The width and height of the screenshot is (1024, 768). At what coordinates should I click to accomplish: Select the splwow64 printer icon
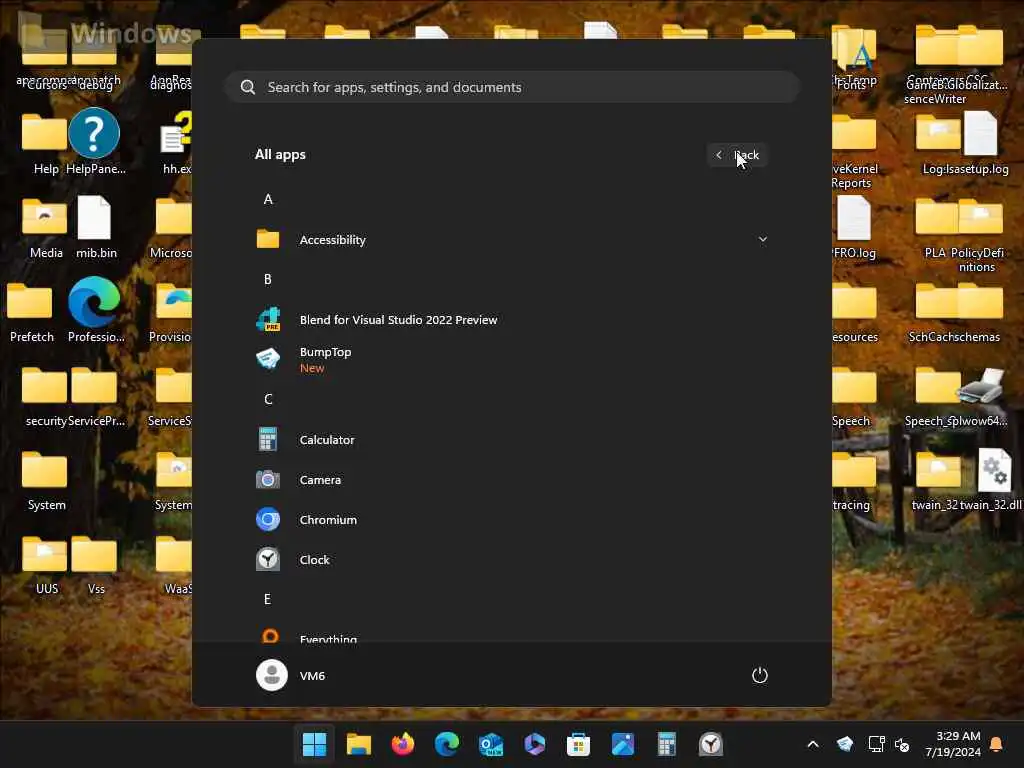tap(980, 396)
